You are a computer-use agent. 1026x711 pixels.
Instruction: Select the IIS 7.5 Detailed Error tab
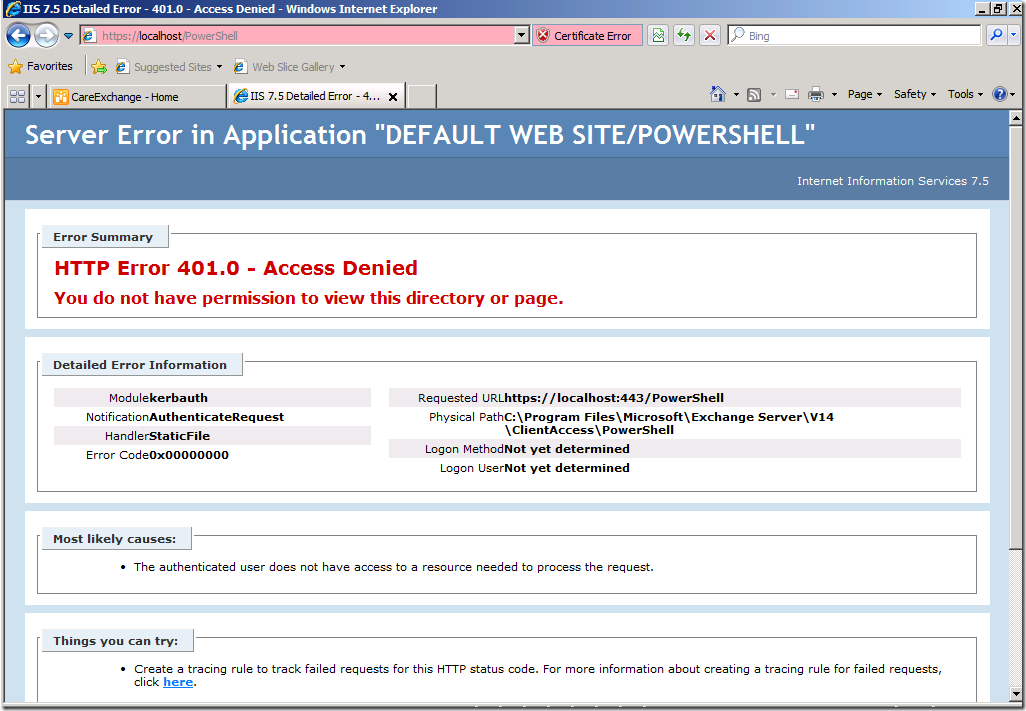click(308, 96)
